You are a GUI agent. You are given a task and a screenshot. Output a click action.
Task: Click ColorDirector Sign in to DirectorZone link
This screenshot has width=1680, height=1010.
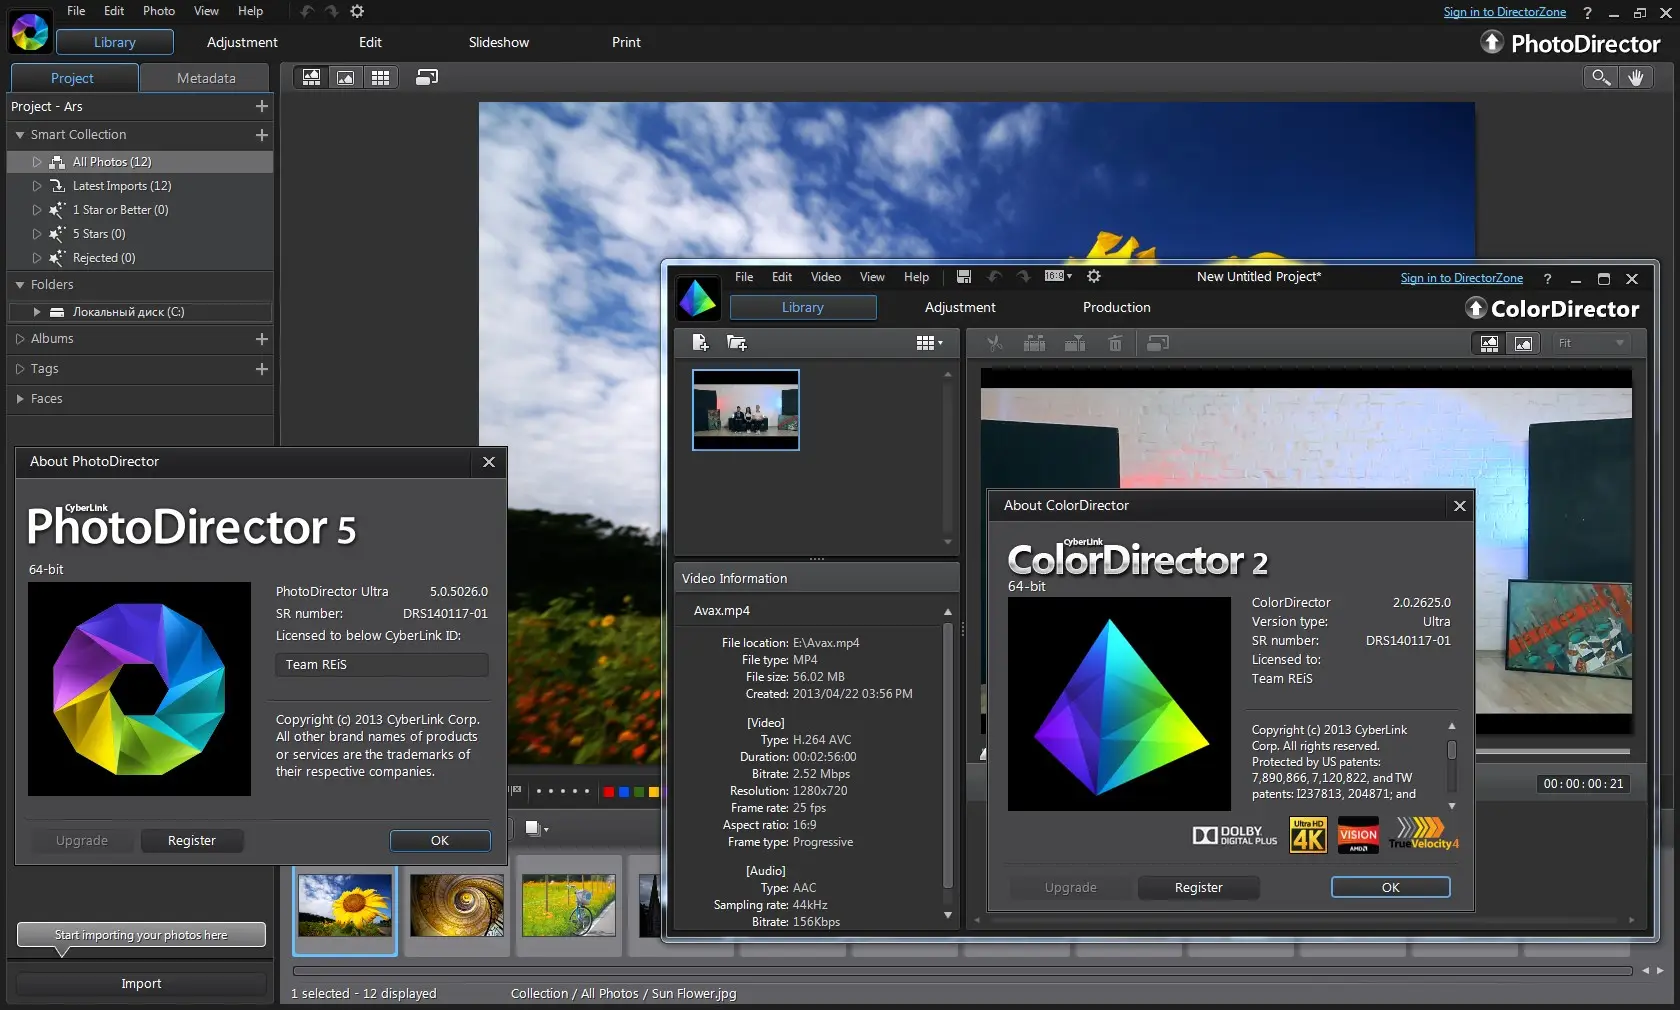1462,278
